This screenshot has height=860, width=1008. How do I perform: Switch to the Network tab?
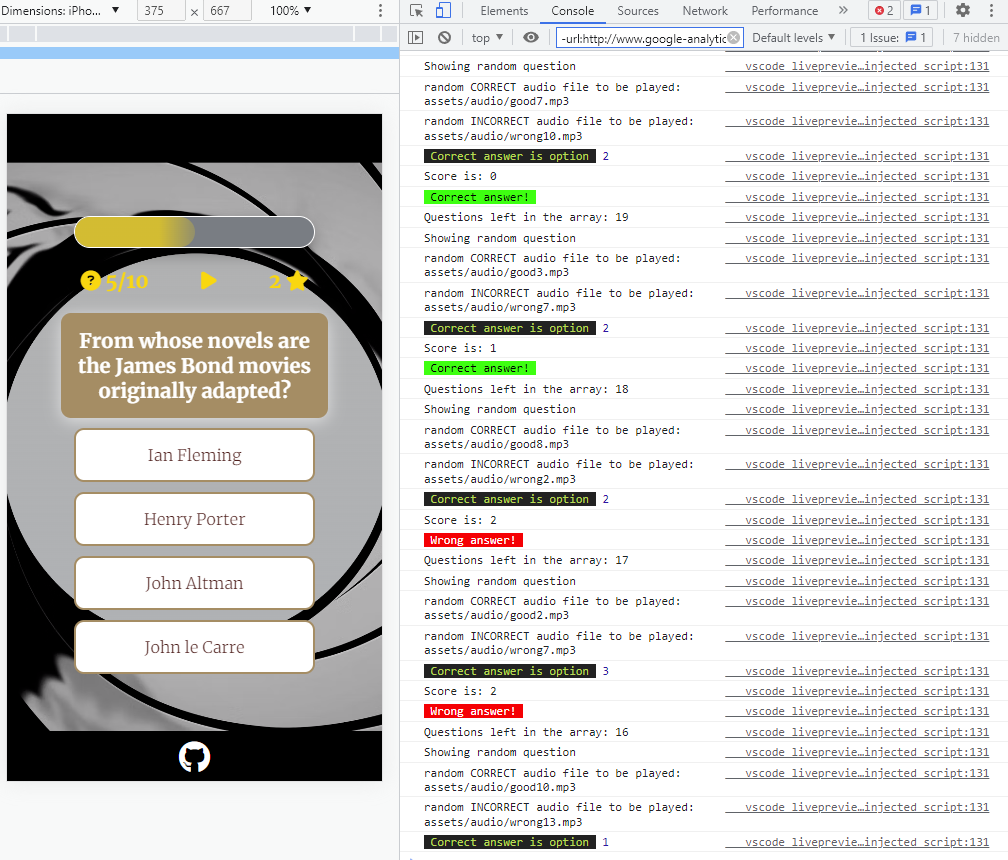(705, 11)
